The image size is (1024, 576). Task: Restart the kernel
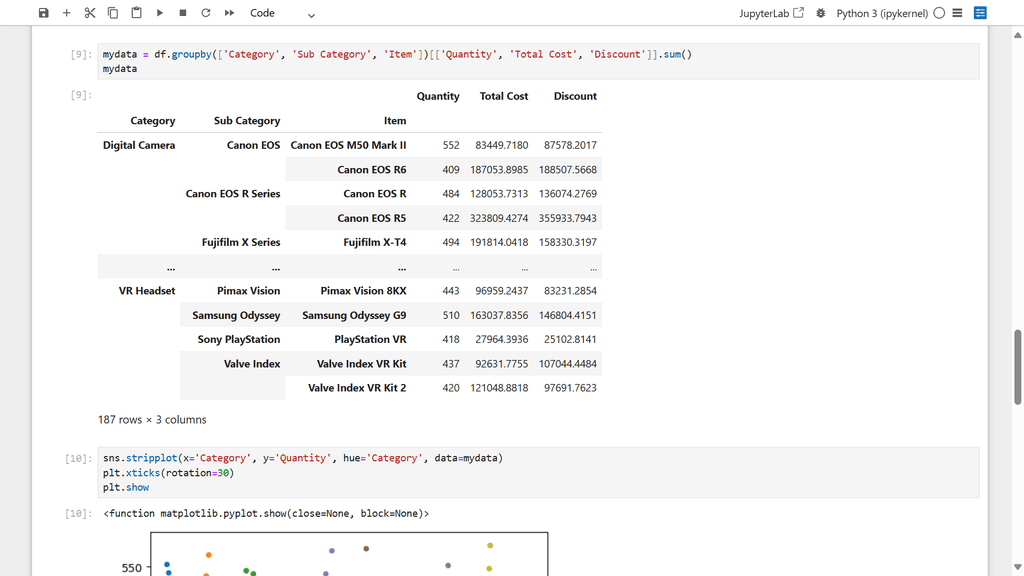[206, 13]
